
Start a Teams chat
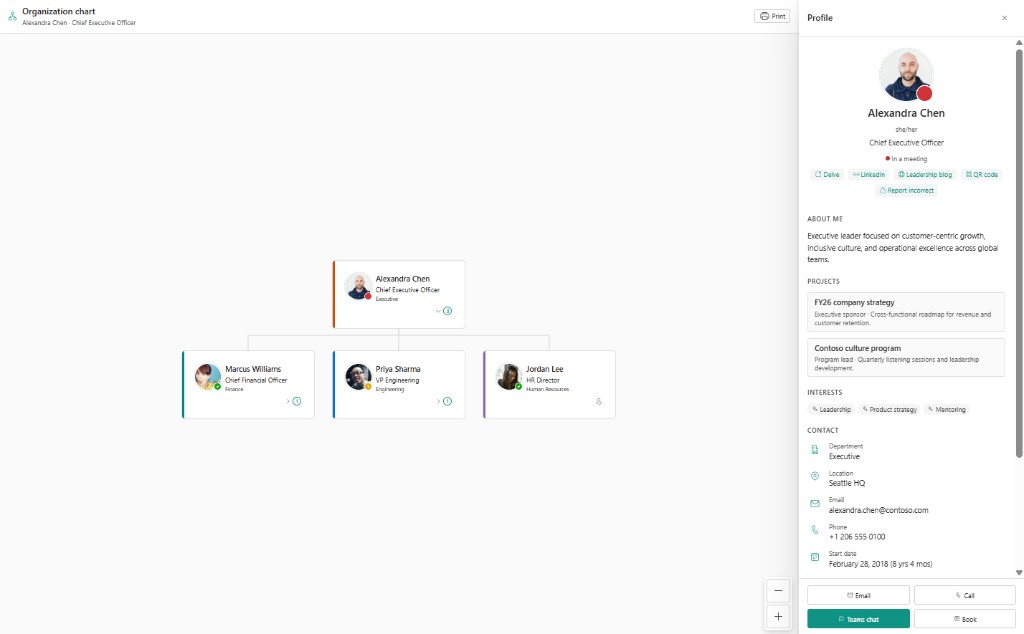click(x=858, y=618)
